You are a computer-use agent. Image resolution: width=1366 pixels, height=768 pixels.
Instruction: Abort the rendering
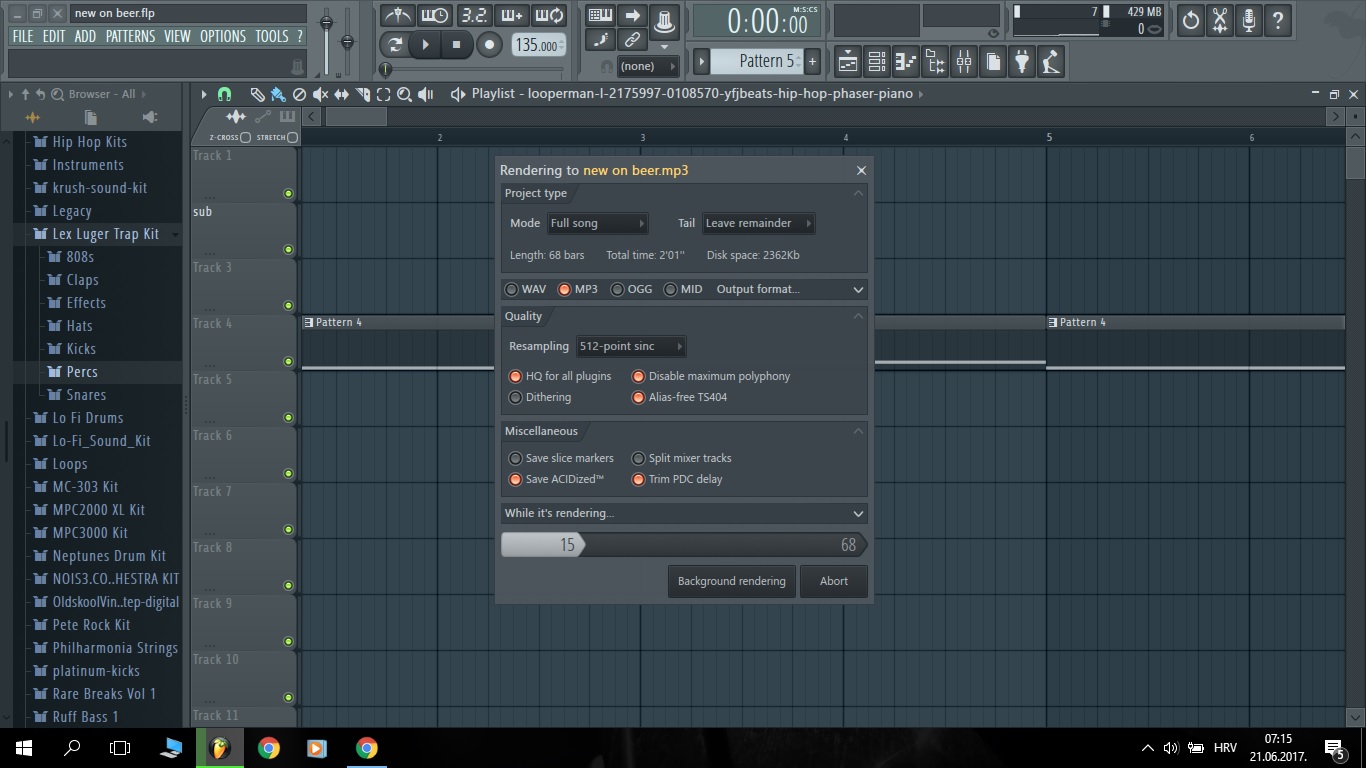pyautogui.click(x=834, y=581)
